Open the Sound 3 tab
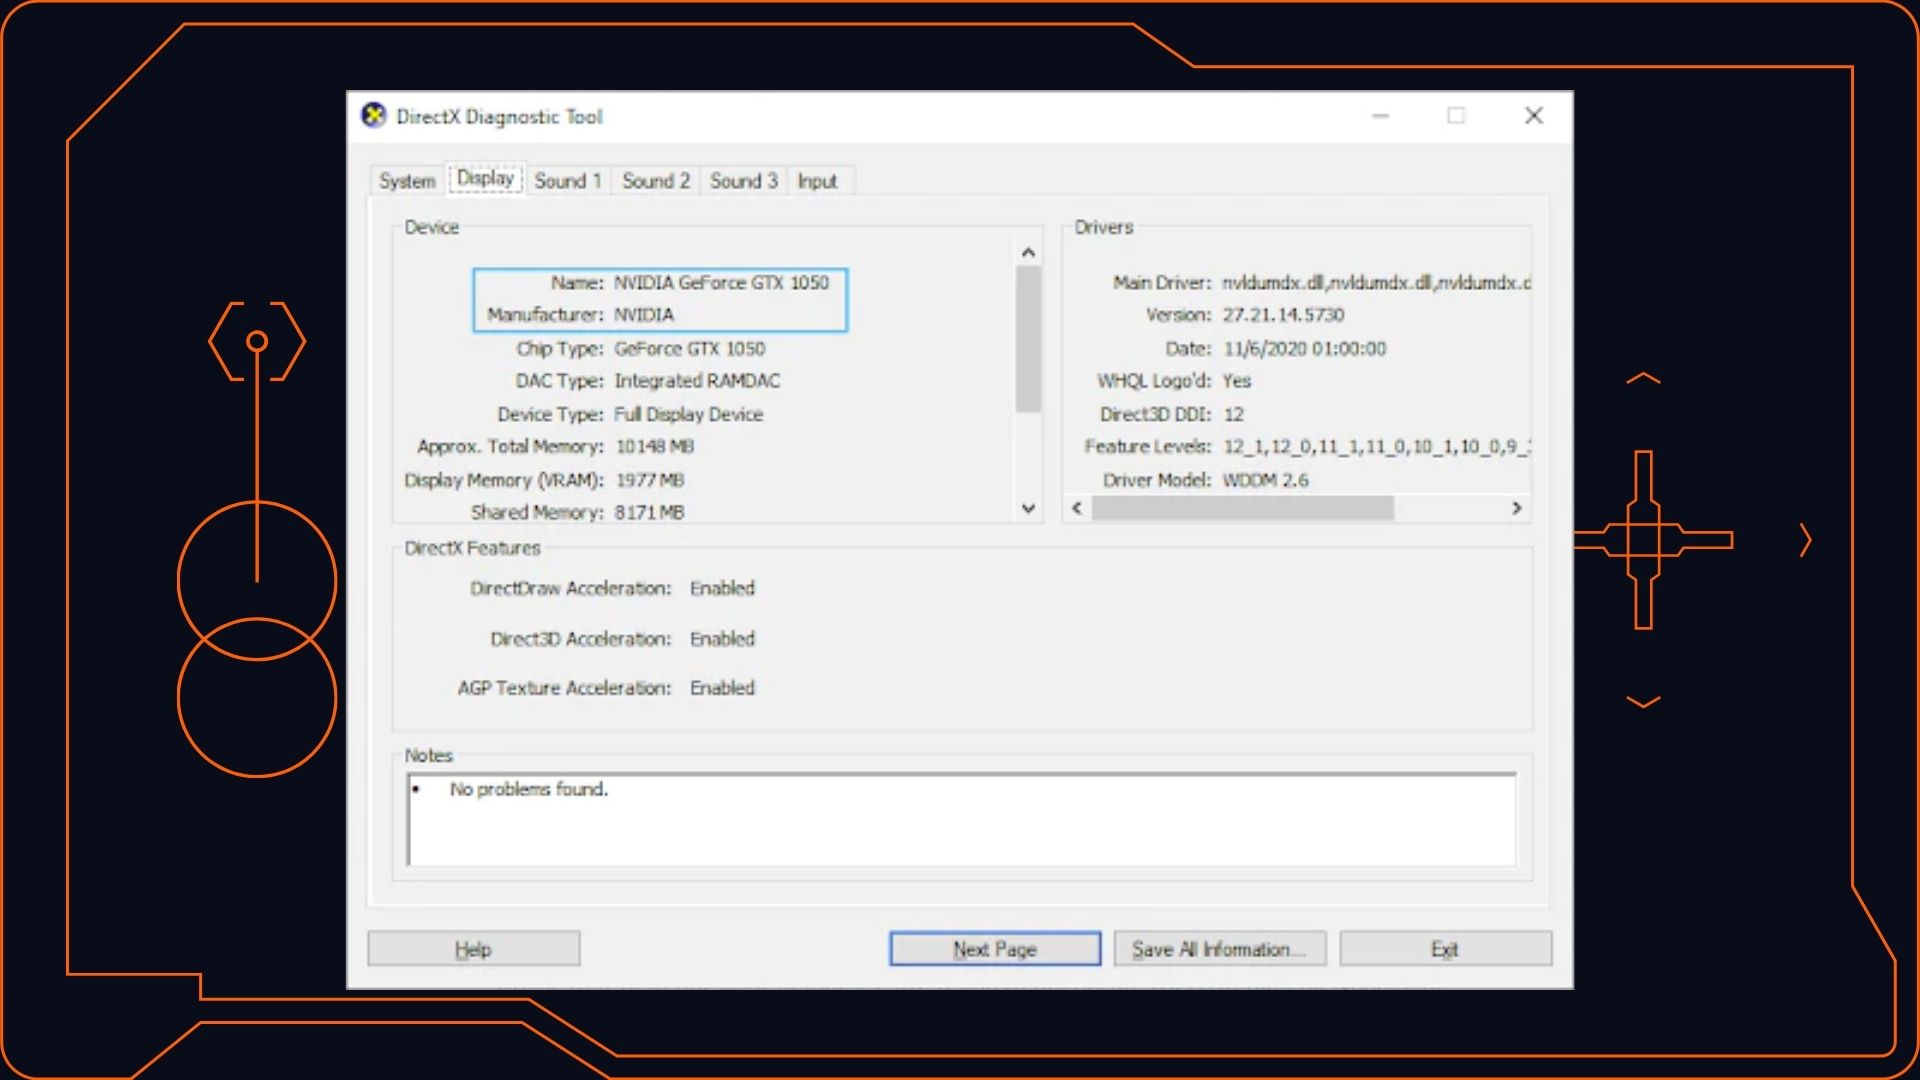The image size is (1920, 1080). 744,181
